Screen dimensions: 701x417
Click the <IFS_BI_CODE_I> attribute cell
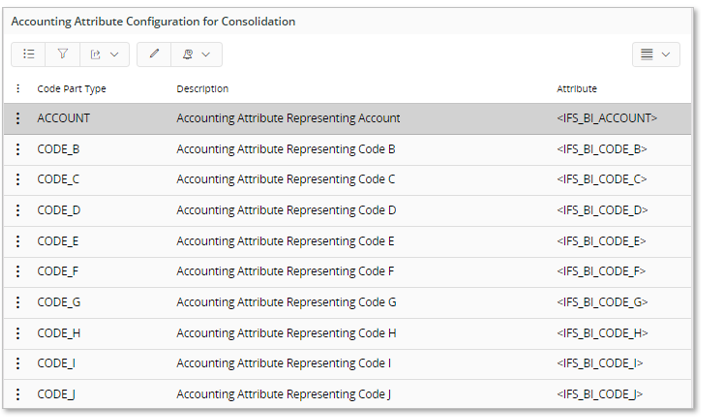tap(600, 363)
